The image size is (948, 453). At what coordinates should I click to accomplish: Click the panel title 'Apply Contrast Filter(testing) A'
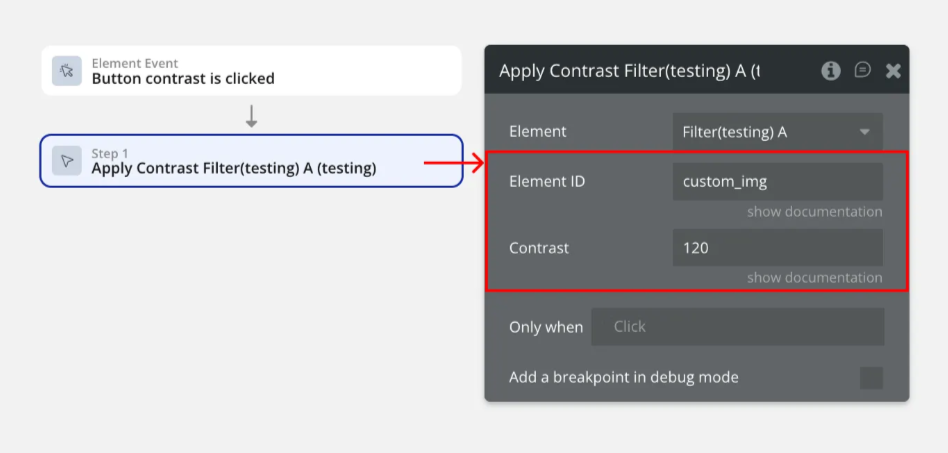point(629,70)
